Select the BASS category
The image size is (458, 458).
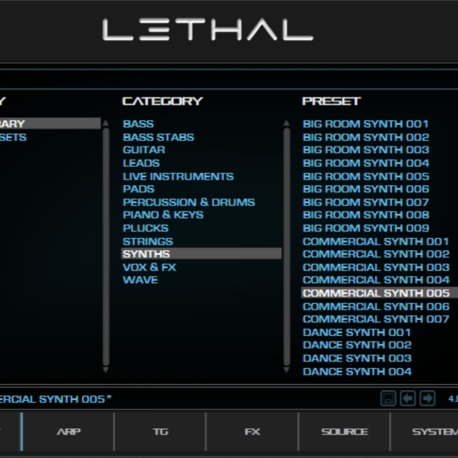(138, 124)
